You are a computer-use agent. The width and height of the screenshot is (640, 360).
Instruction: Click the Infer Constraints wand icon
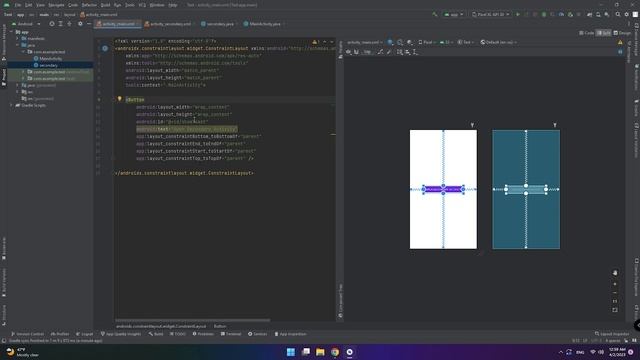[x=389, y=52]
